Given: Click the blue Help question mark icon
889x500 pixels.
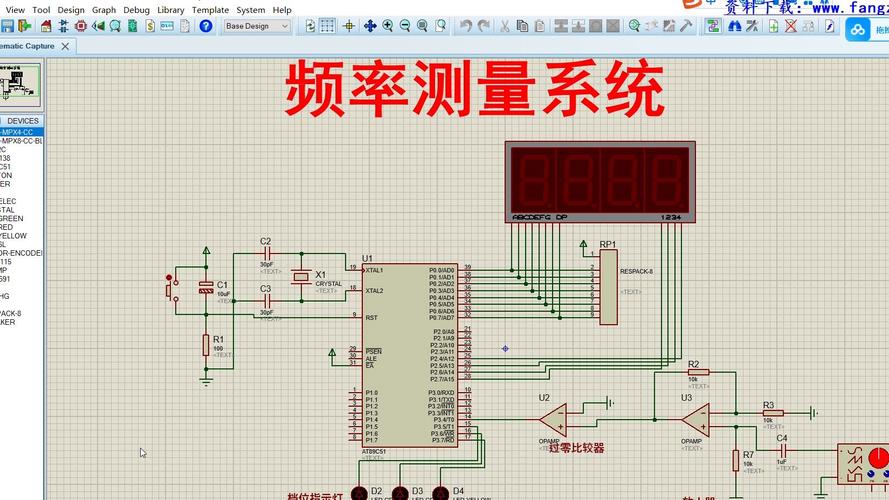Looking at the screenshot, I should [206, 26].
